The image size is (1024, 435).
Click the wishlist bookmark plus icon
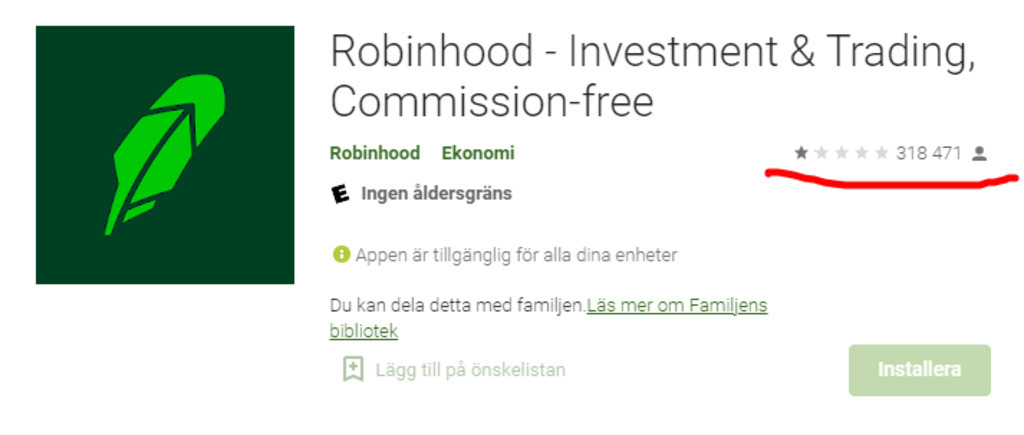[352, 370]
